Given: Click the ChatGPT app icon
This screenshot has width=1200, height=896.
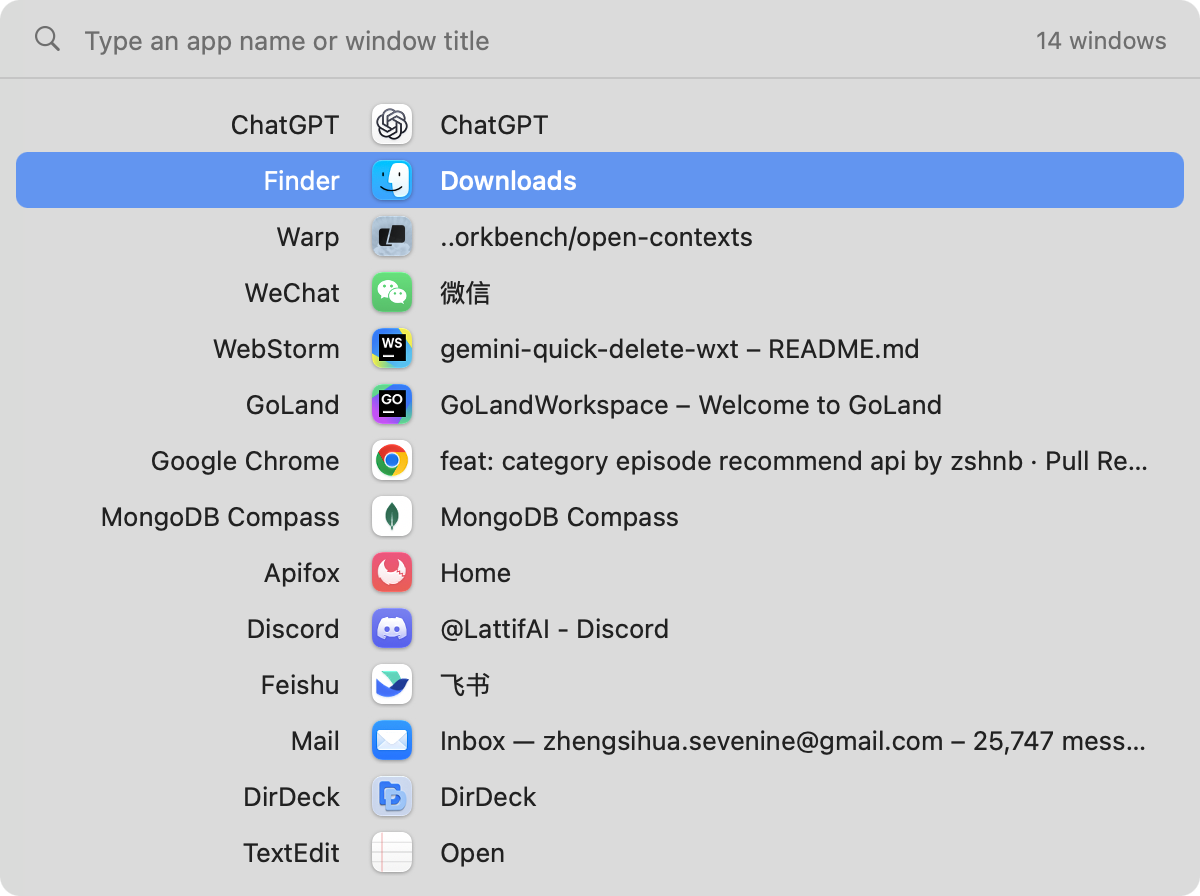Looking at the screenshot, I should point(392,125).
